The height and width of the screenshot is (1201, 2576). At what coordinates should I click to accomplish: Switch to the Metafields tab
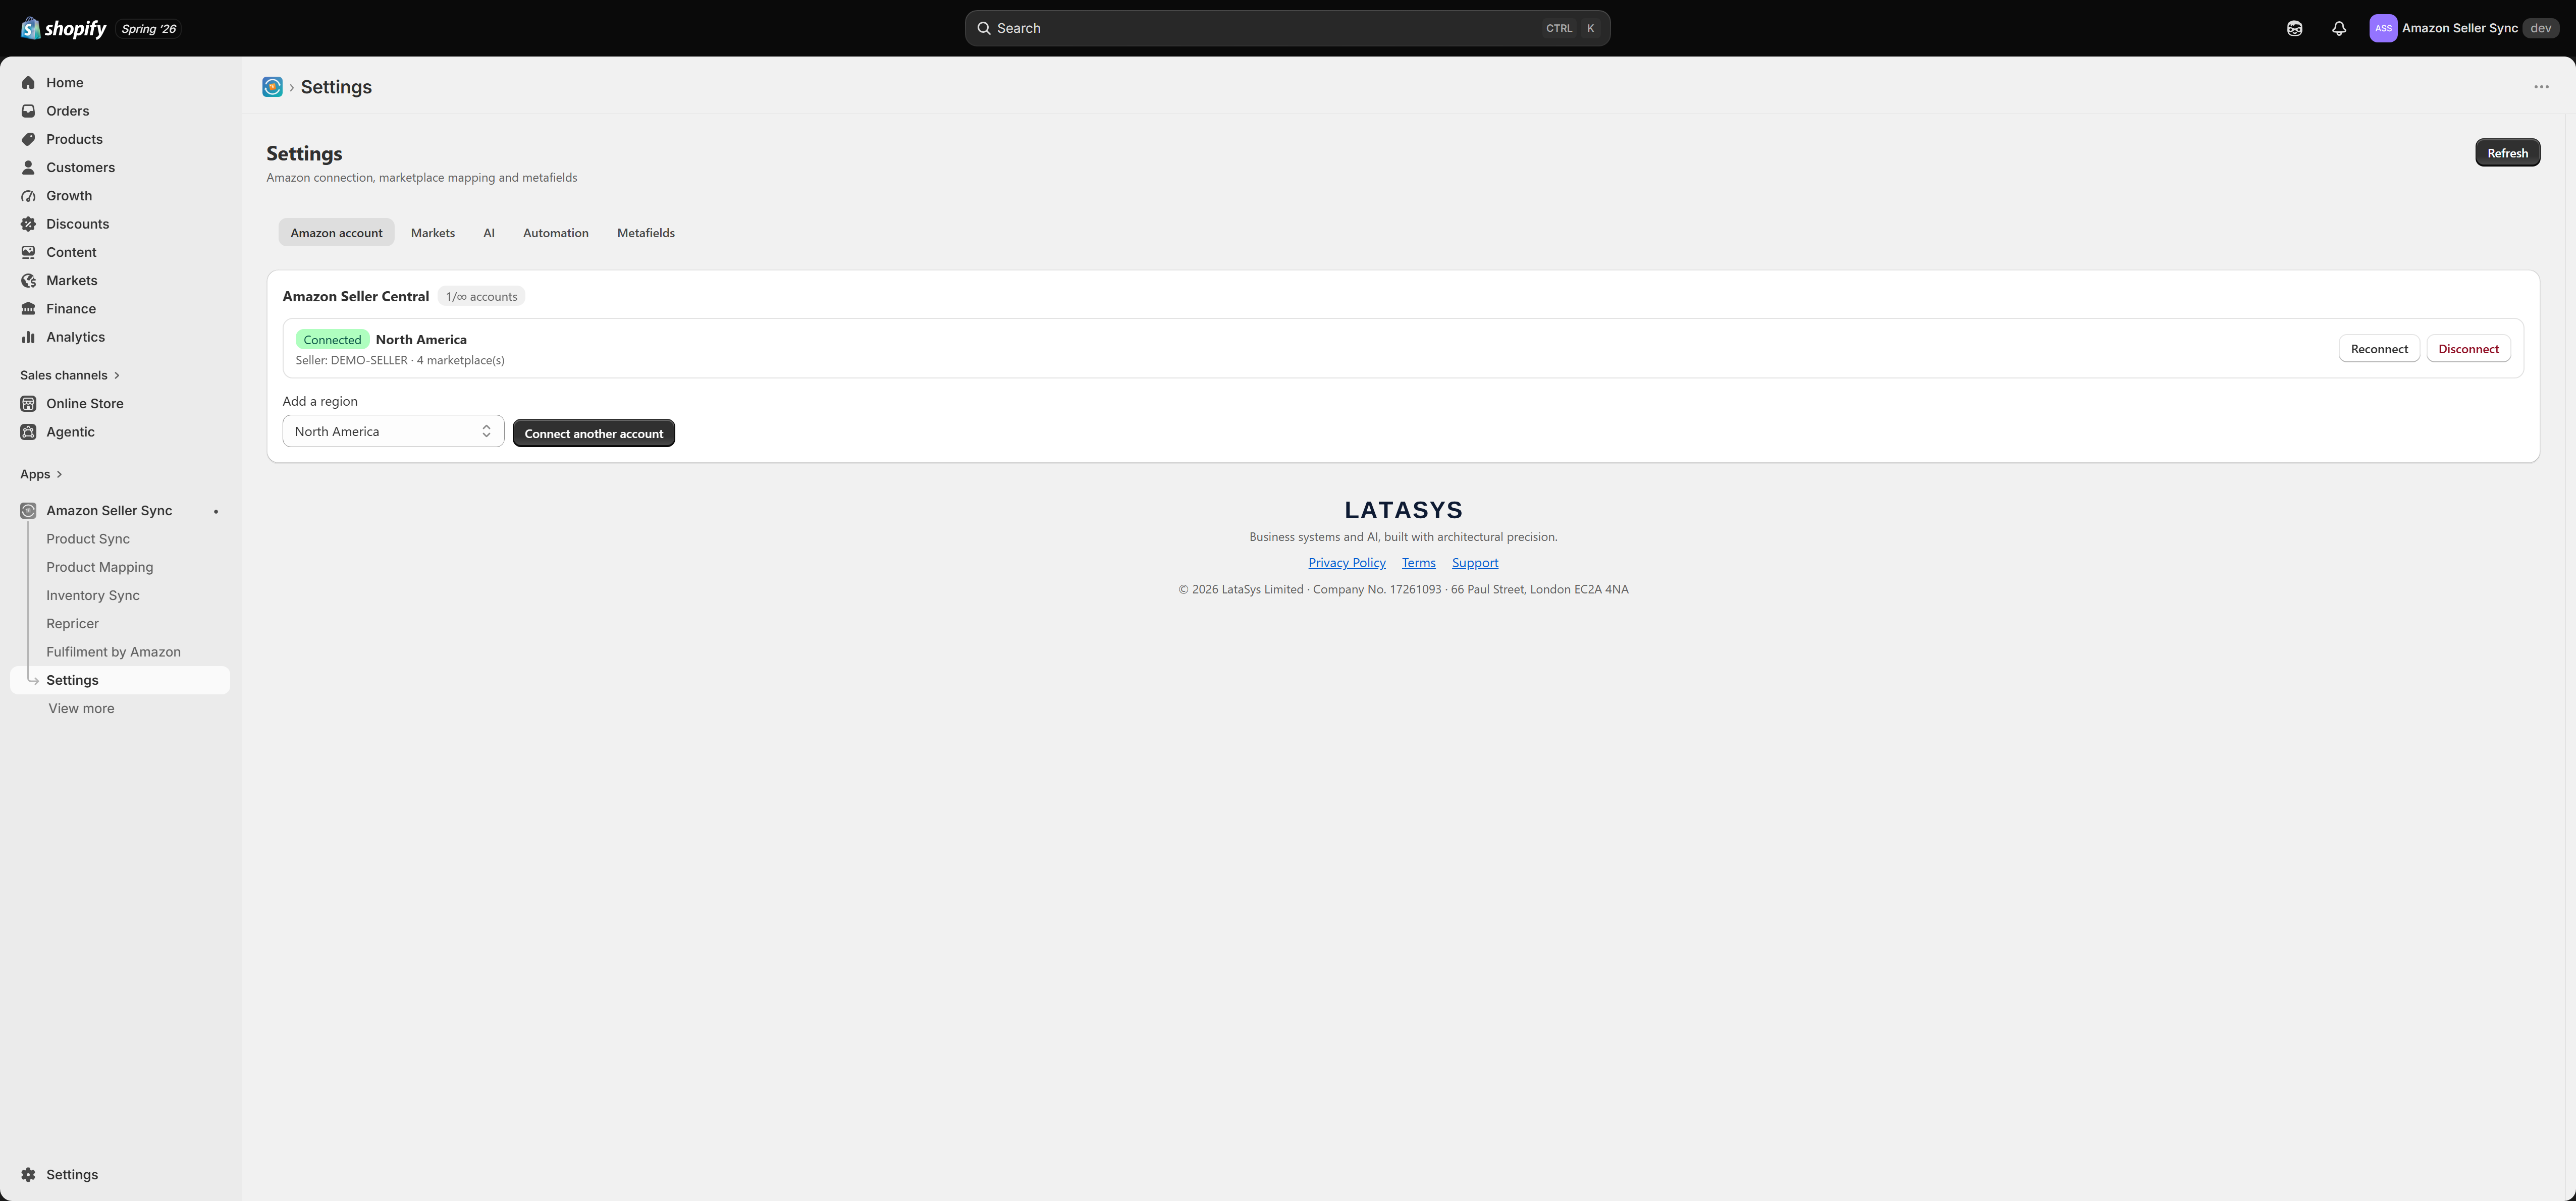(x=646, y=233)
